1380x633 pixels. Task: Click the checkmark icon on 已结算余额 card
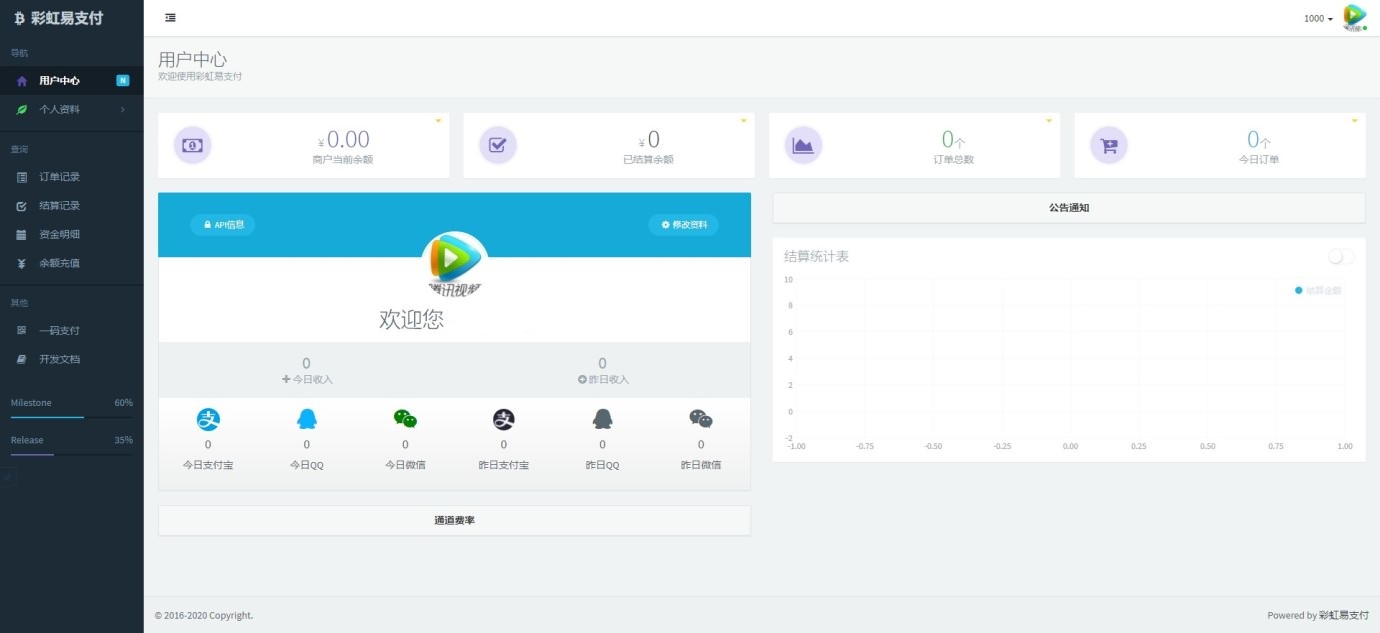498,145
